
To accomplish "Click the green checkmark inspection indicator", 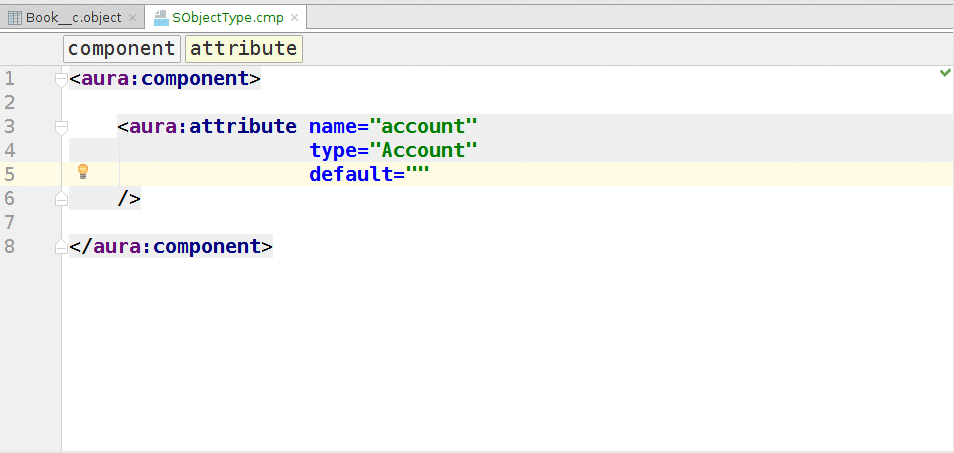I will tap(945, 73).
